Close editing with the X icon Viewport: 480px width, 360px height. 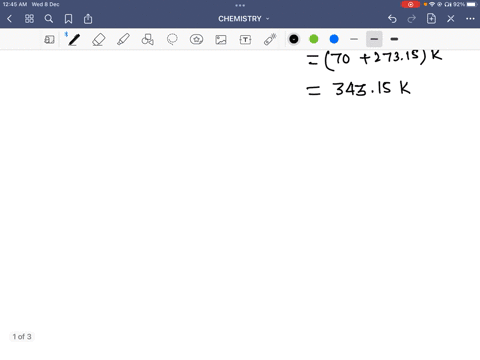pos(451,19)
